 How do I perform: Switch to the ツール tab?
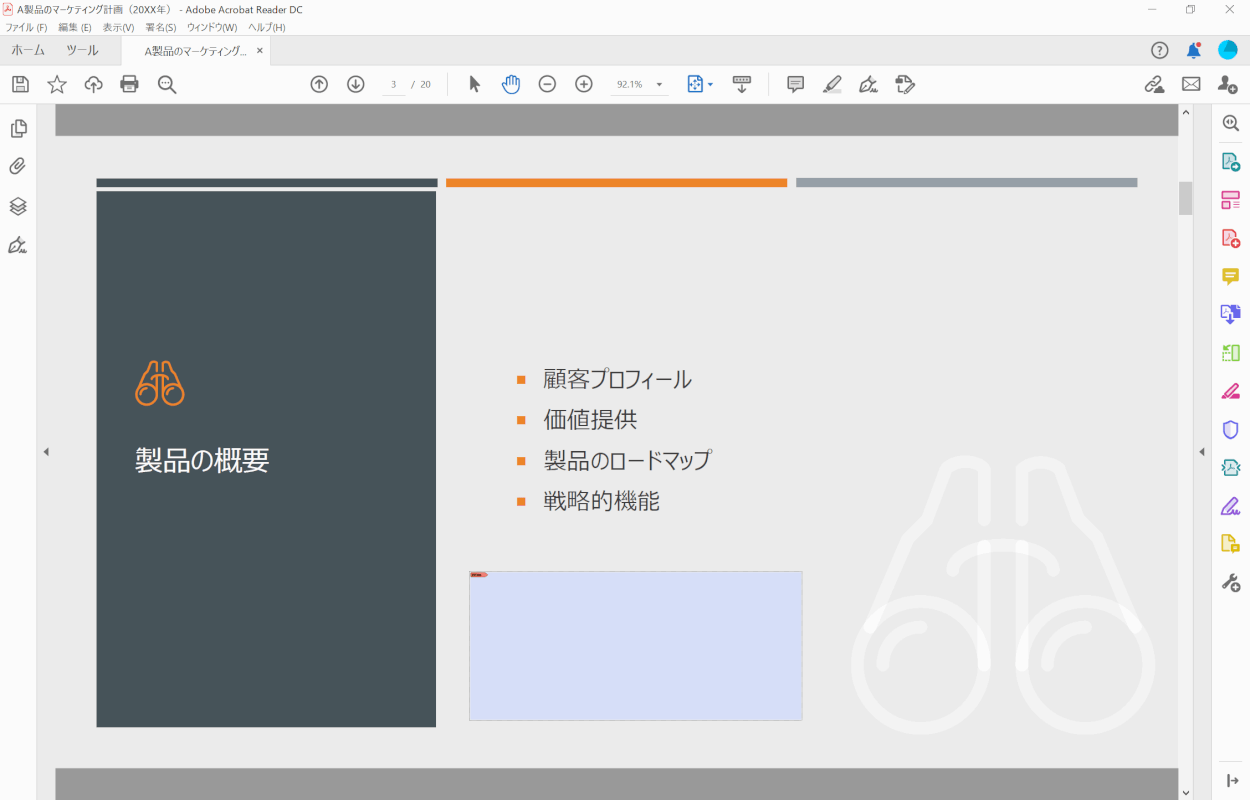[81, 48]
